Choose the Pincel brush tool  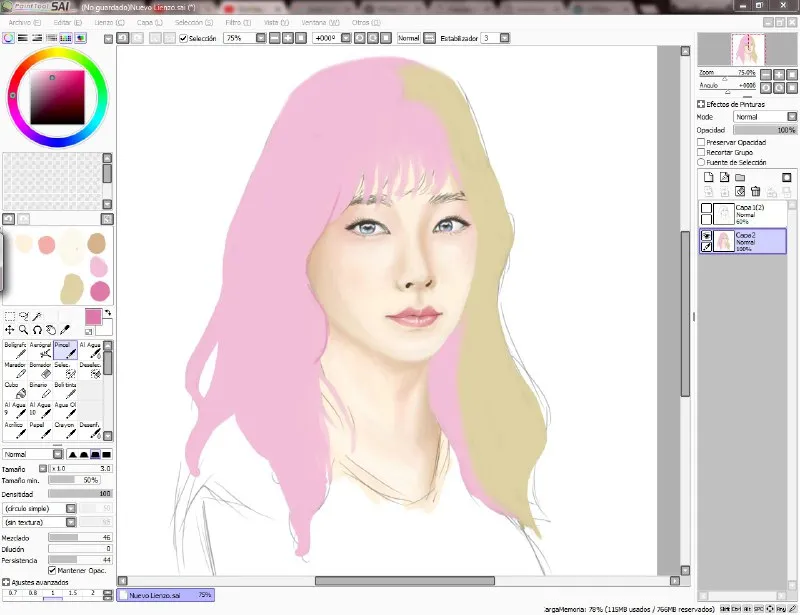(x=65, y=350)
